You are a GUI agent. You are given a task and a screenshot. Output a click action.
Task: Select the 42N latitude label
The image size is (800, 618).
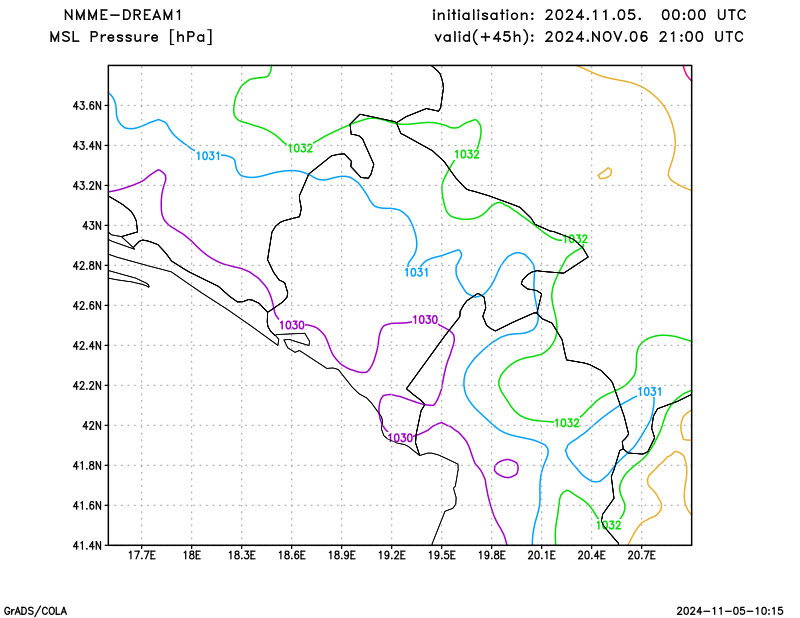click(92, 426)
